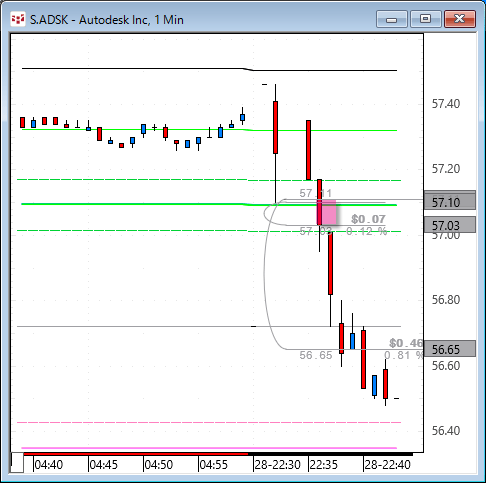Click the red session bar above the time axis
The width and height of the screenshot is (486, 483).
tap(136, 454)
